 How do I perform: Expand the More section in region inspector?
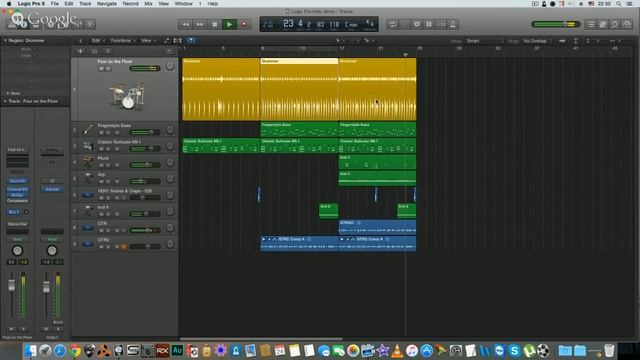pyautogui.click(x=7, y=93)
